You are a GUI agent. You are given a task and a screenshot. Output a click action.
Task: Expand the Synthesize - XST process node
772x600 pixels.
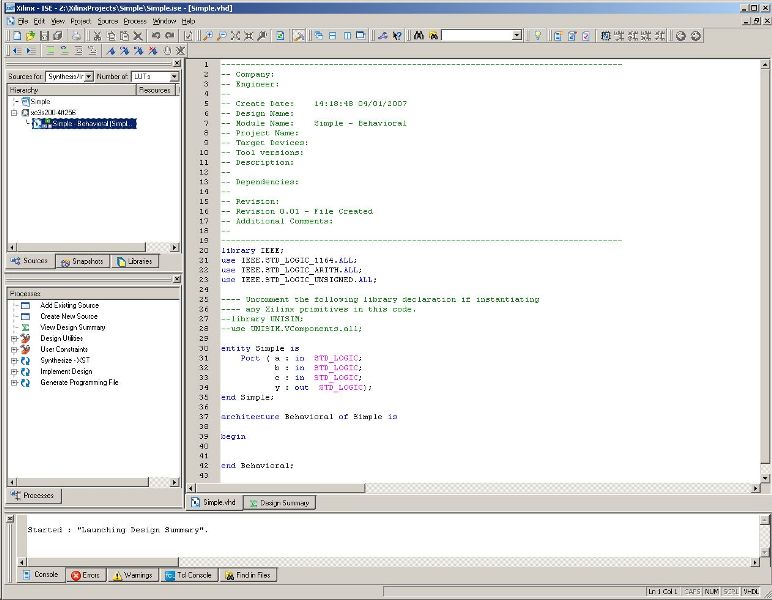(14, 361)
